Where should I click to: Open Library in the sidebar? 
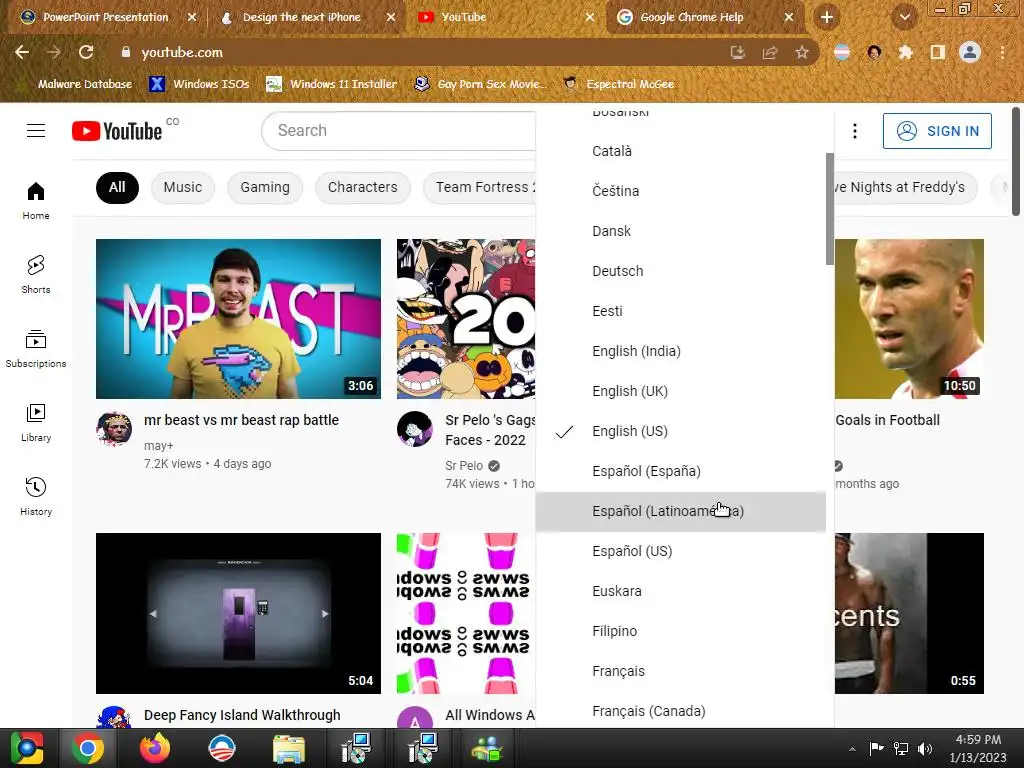tap(36, 423)
